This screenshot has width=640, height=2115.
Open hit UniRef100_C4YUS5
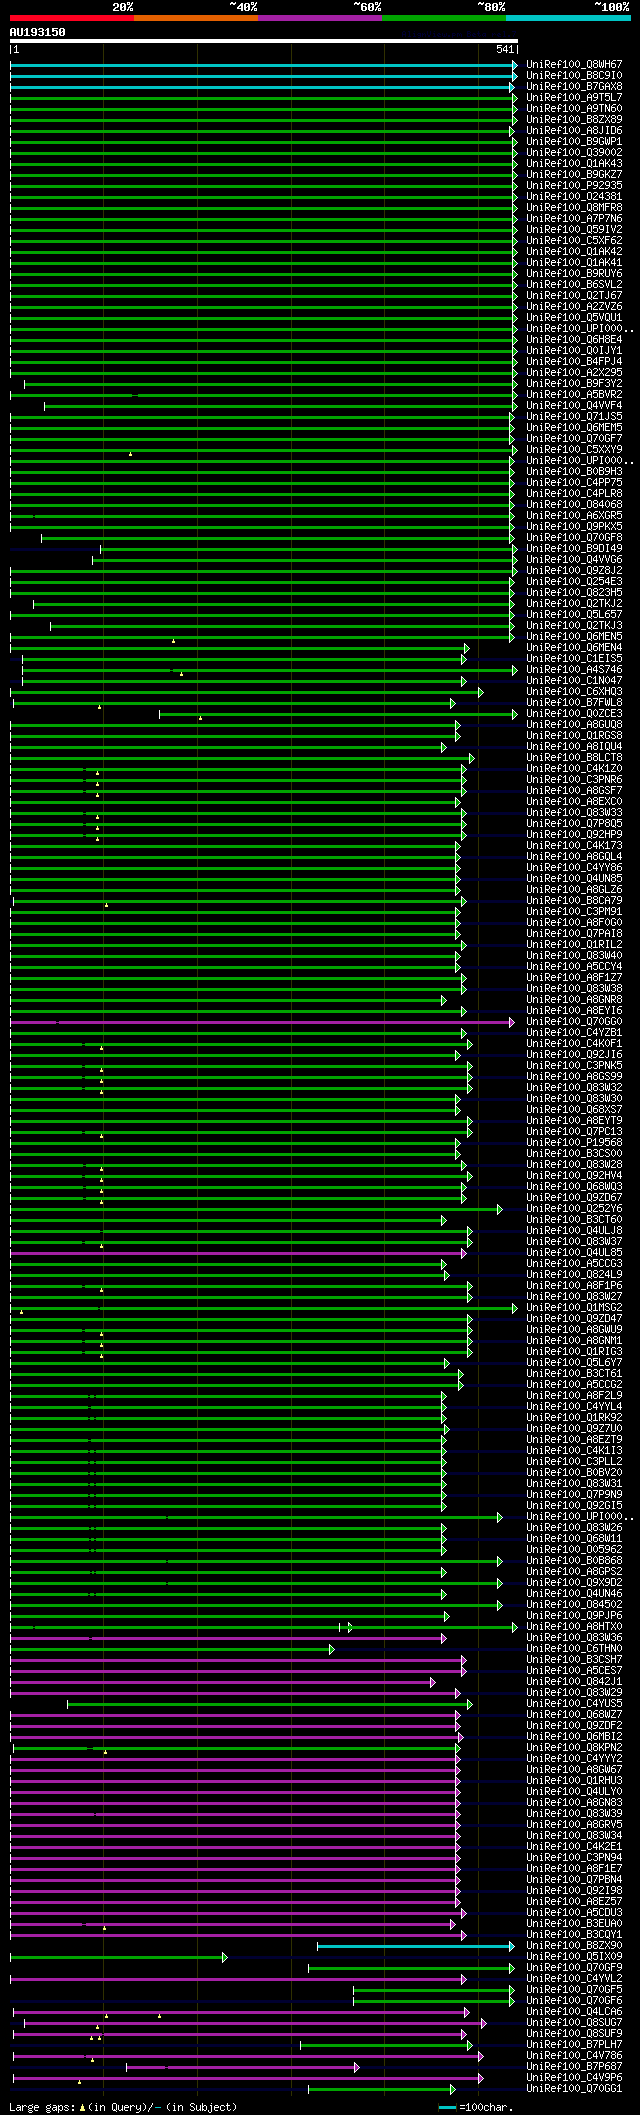tap(574, 1703)
